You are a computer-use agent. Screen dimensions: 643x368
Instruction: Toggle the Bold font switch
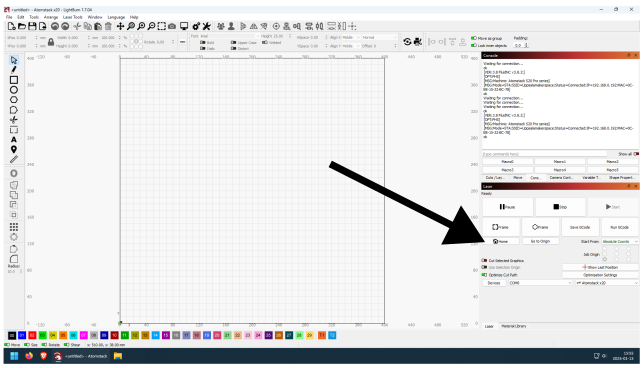tap(203, 42)
